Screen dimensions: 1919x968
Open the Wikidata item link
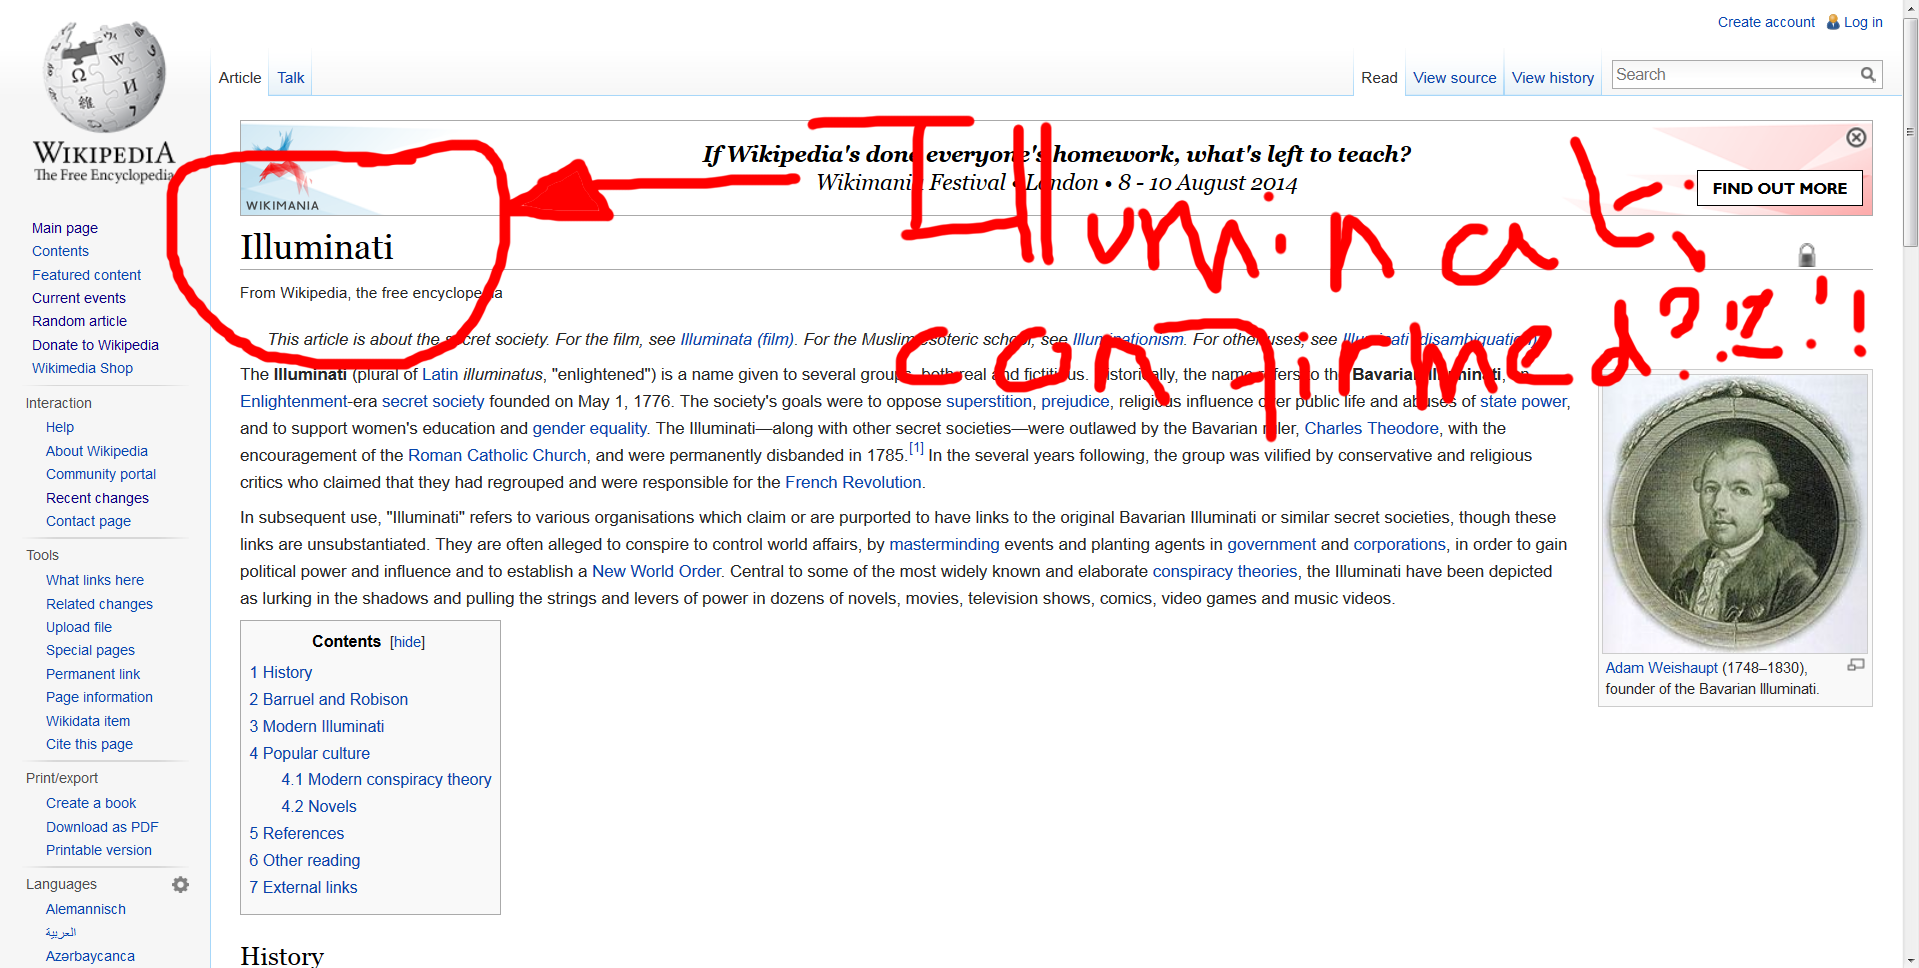click(x=88, y=721)
